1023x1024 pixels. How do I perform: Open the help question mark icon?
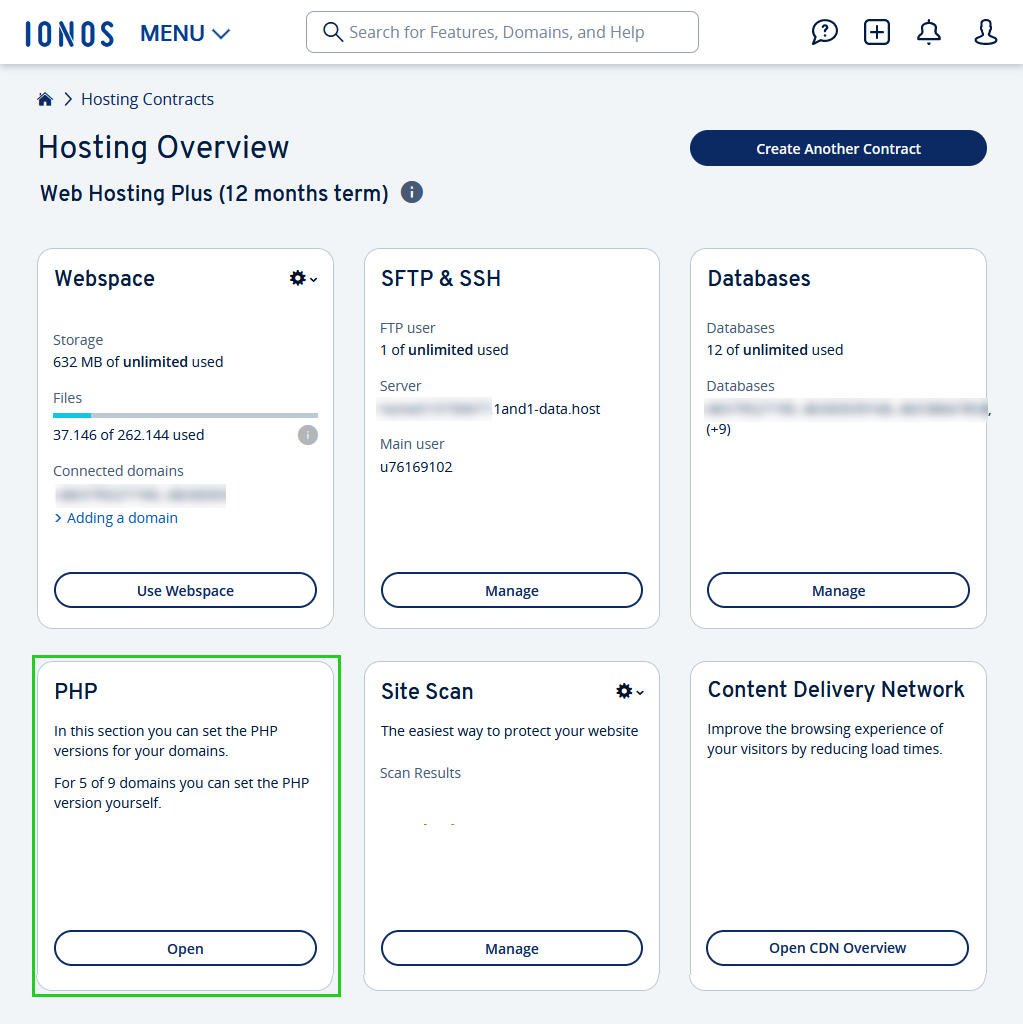coord(824,31)
